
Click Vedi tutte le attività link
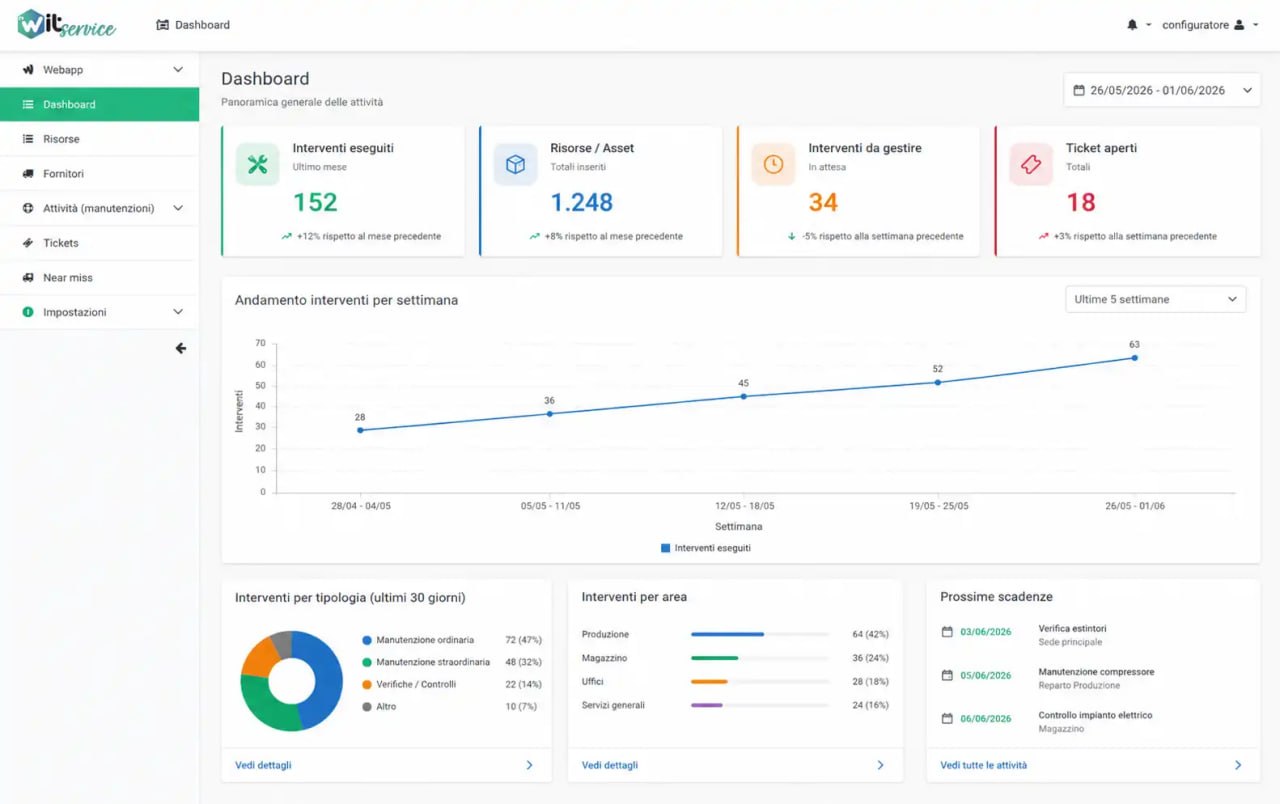[983, 765]
